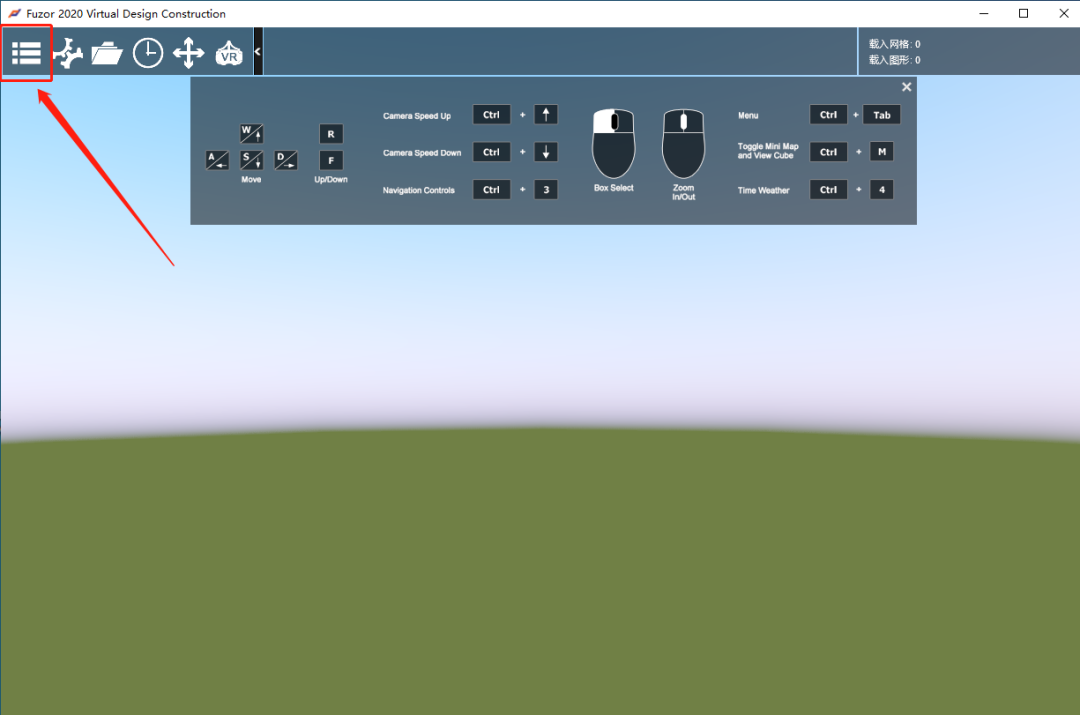Click Ctrl key beside Menu label
1080x715 pixels.
coord(828,114)
